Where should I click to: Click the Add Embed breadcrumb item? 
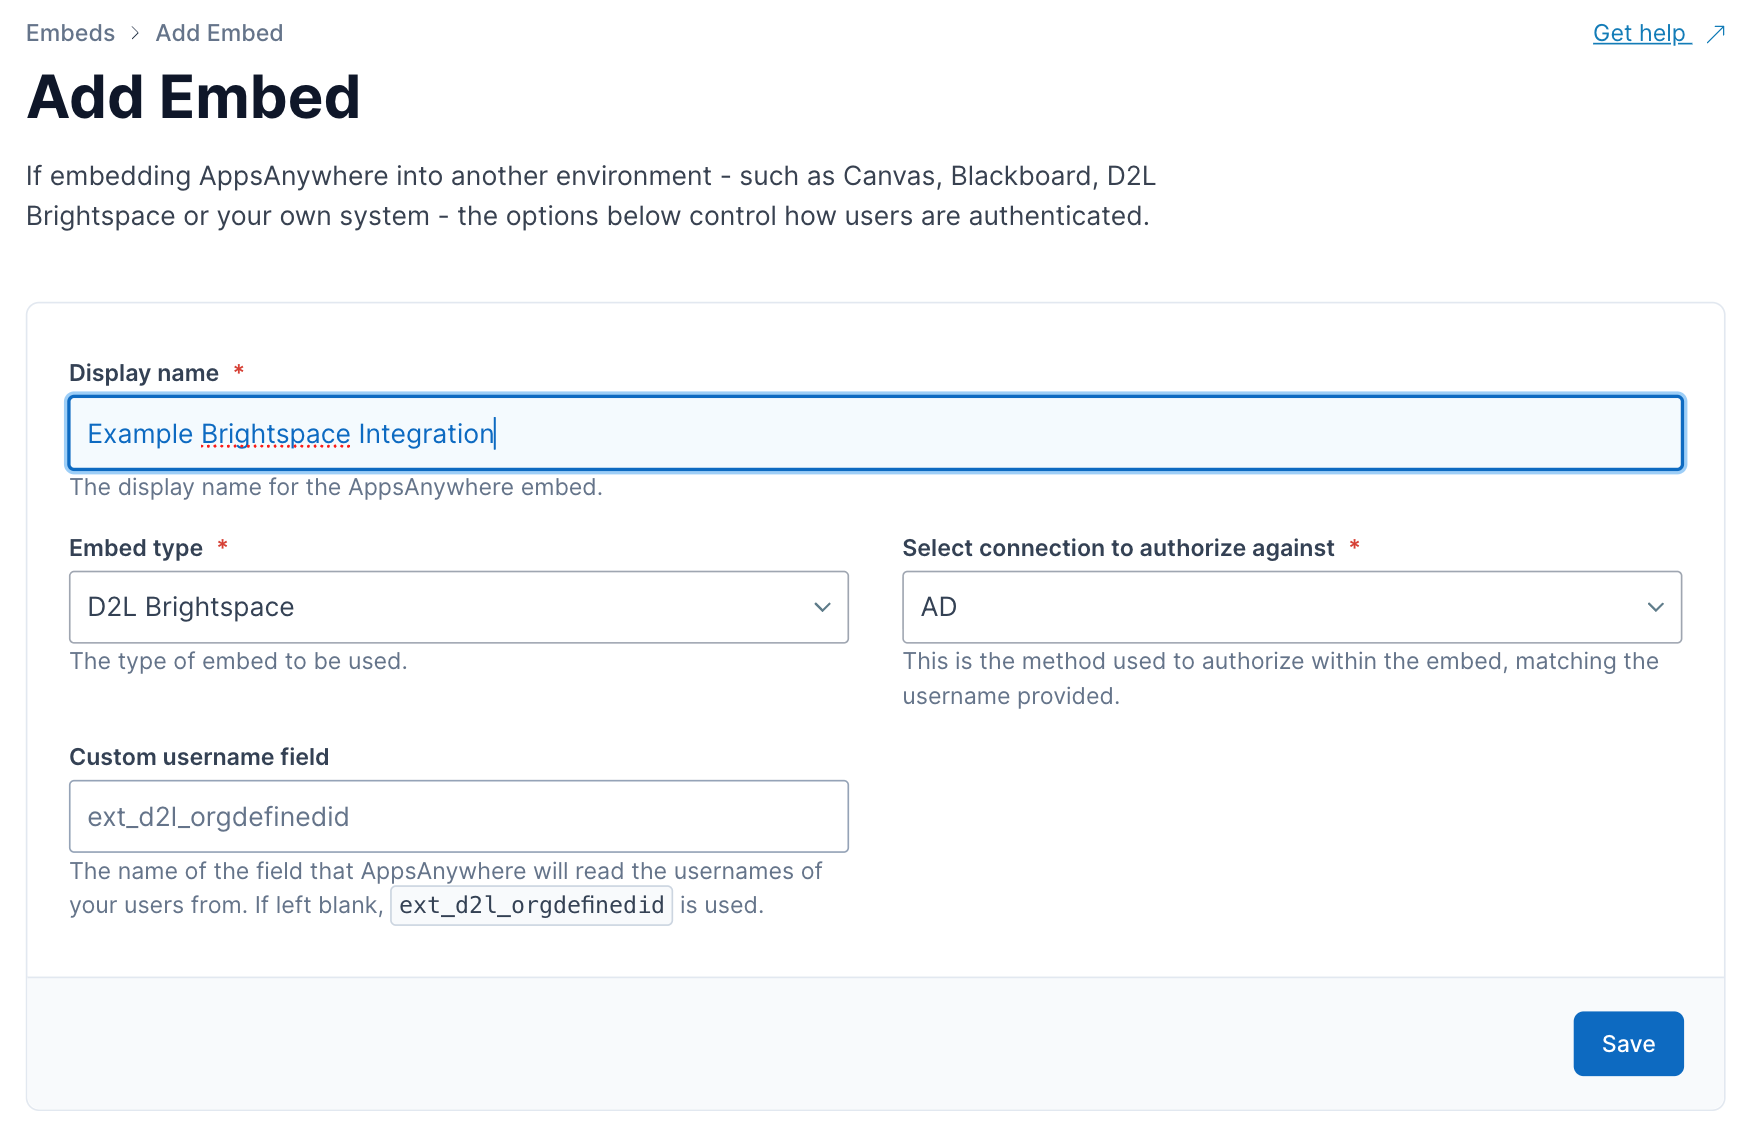(x=219, y=33)
